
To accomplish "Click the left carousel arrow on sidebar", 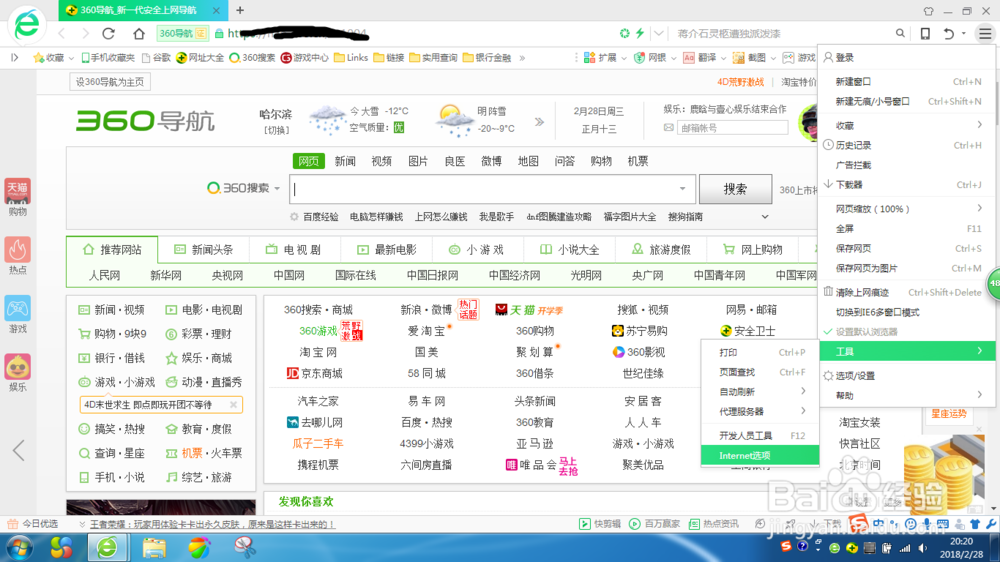I will 18,450.
